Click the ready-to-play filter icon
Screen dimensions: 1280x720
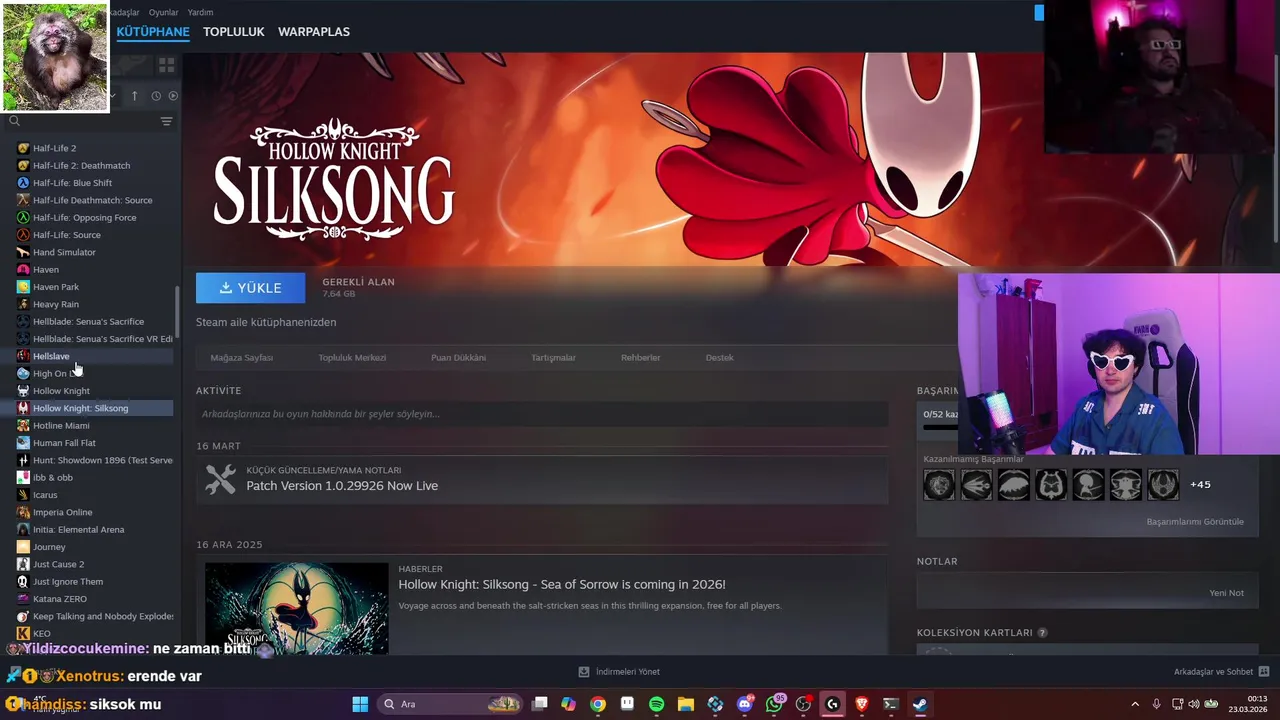pyautogui.click(x=173, y=96)
